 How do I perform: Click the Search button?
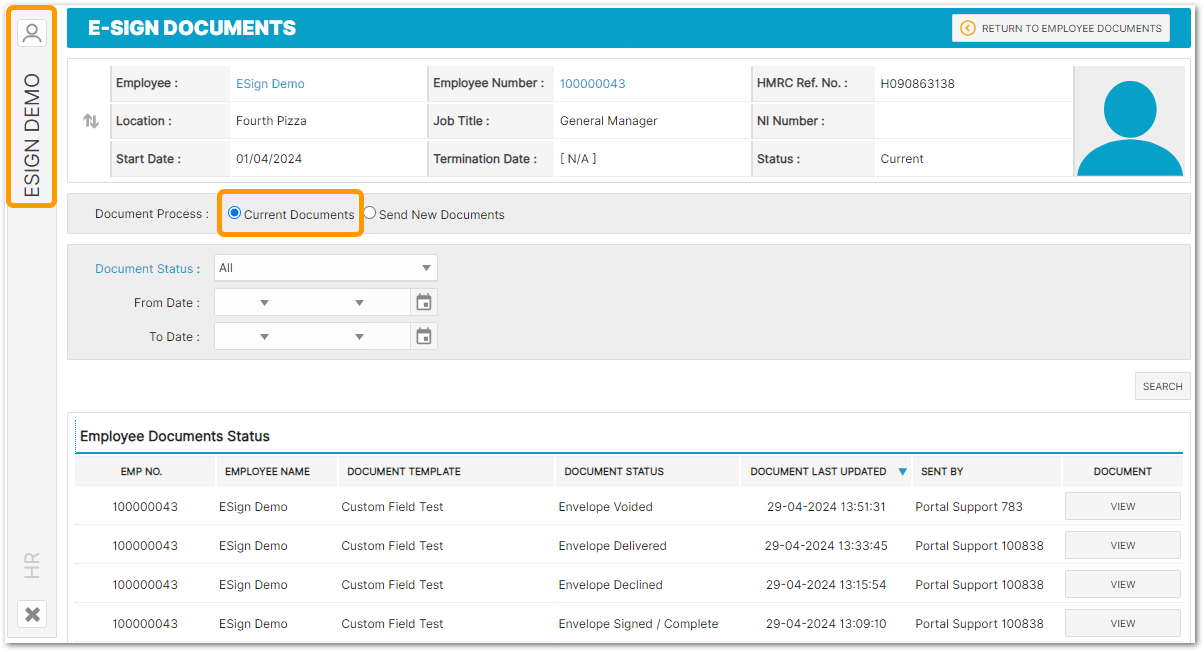[x=1162, y=386]
